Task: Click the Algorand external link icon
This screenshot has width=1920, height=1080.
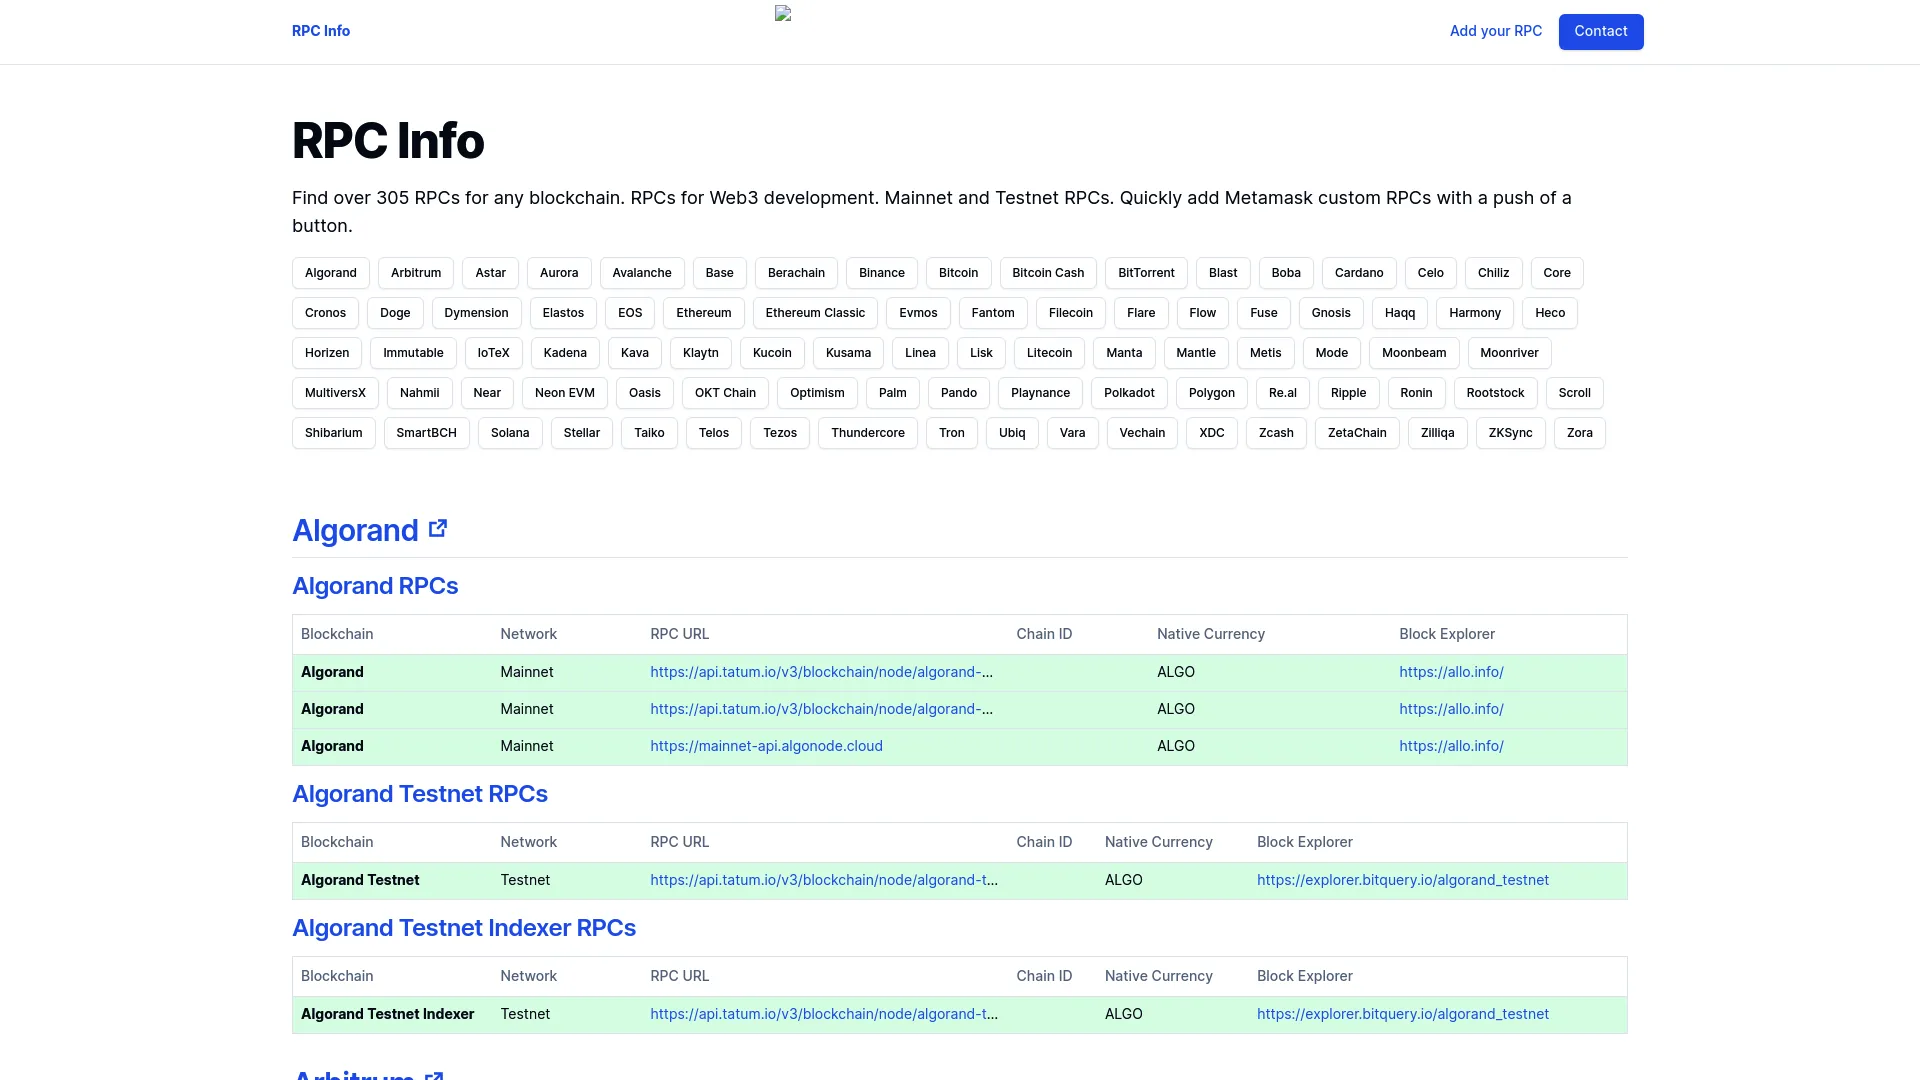Action: (438, 529)
